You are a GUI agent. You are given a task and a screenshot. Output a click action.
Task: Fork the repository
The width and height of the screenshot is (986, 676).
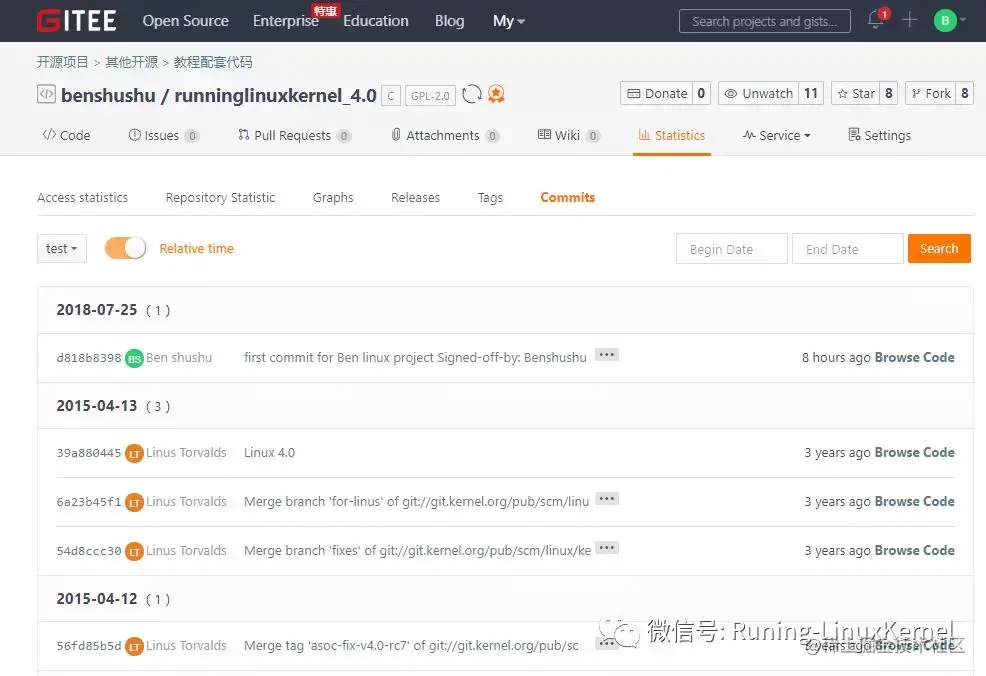(x=931, y=94)
